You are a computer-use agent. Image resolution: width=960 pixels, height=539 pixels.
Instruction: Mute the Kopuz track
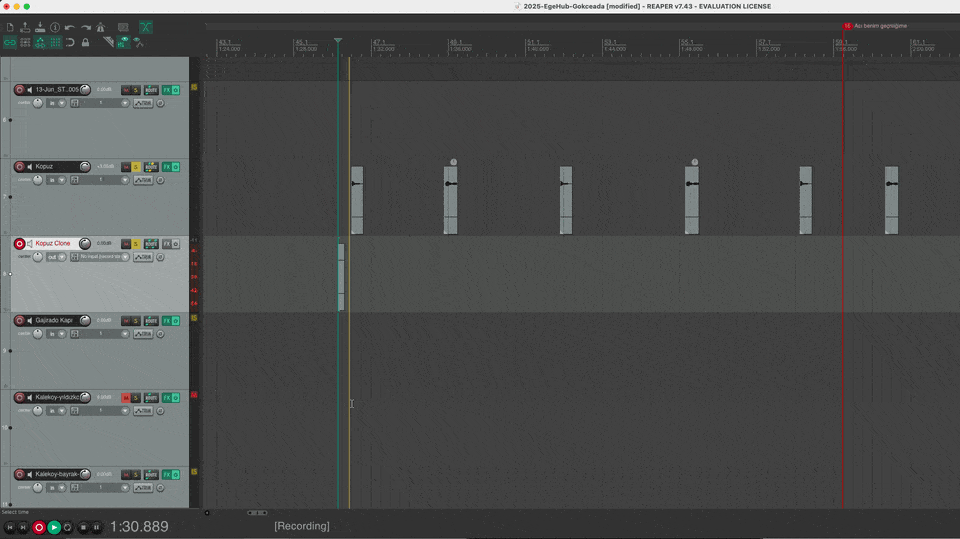[126, 167]
